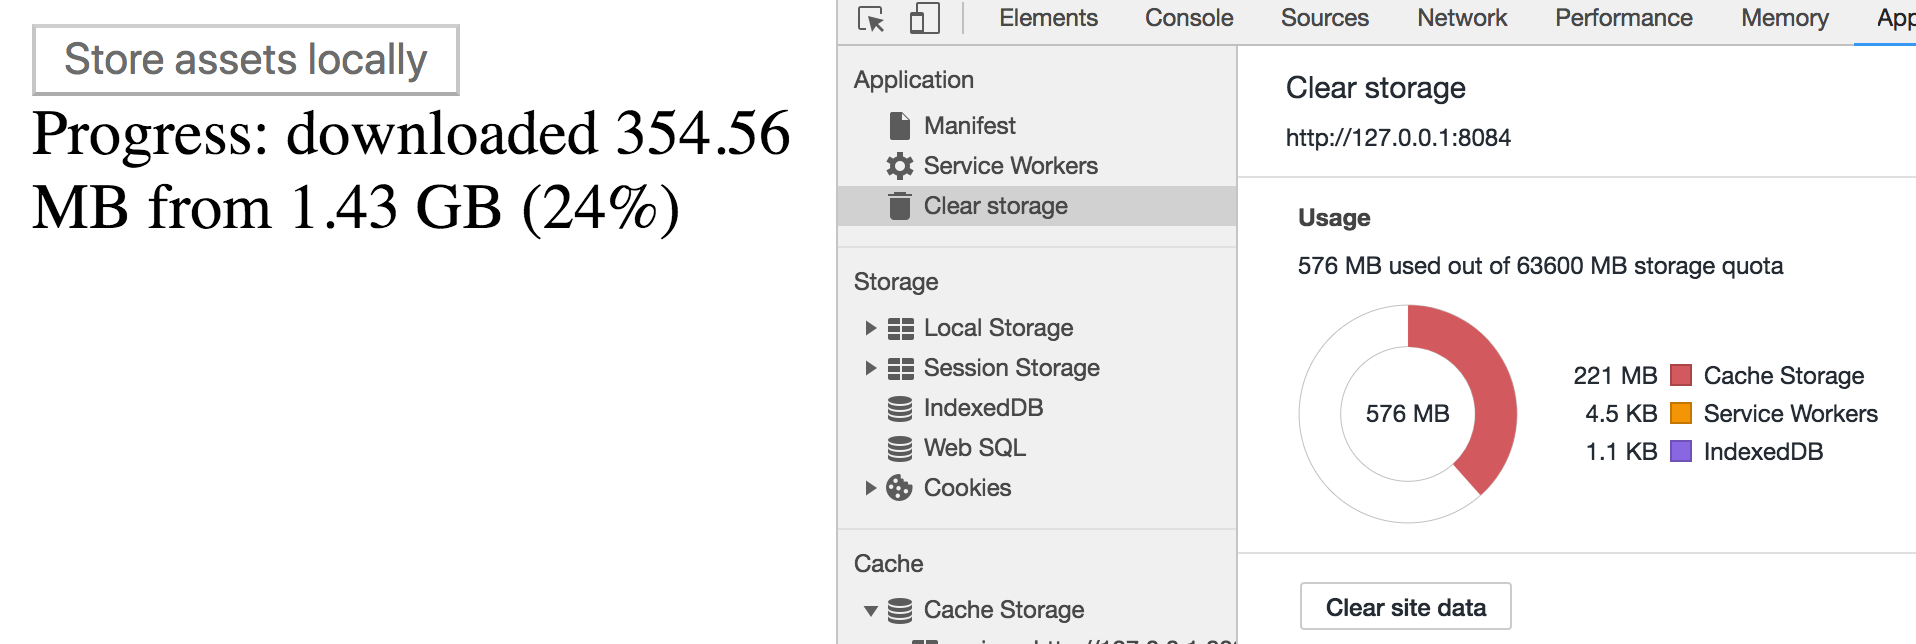Screen dimensions: 1916x644
Task: Click the IndexedDB database icon
Action: (x=900, y=408)
